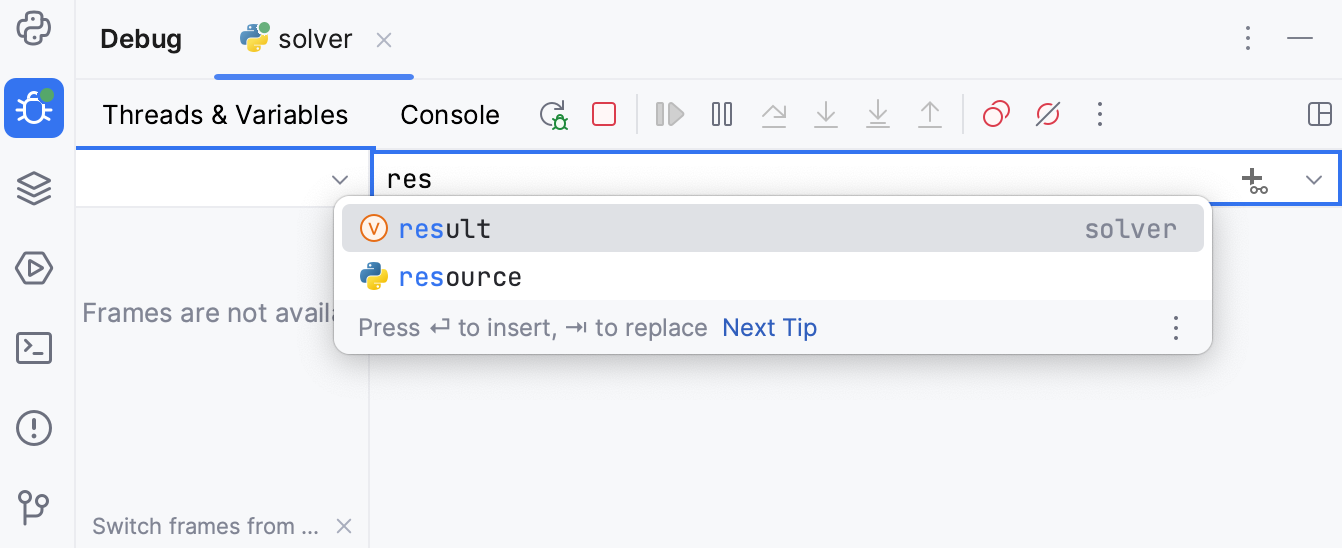Toggle Mute Breakpoints
Screen dimensions: 1342x548
tap(1047, 114)
